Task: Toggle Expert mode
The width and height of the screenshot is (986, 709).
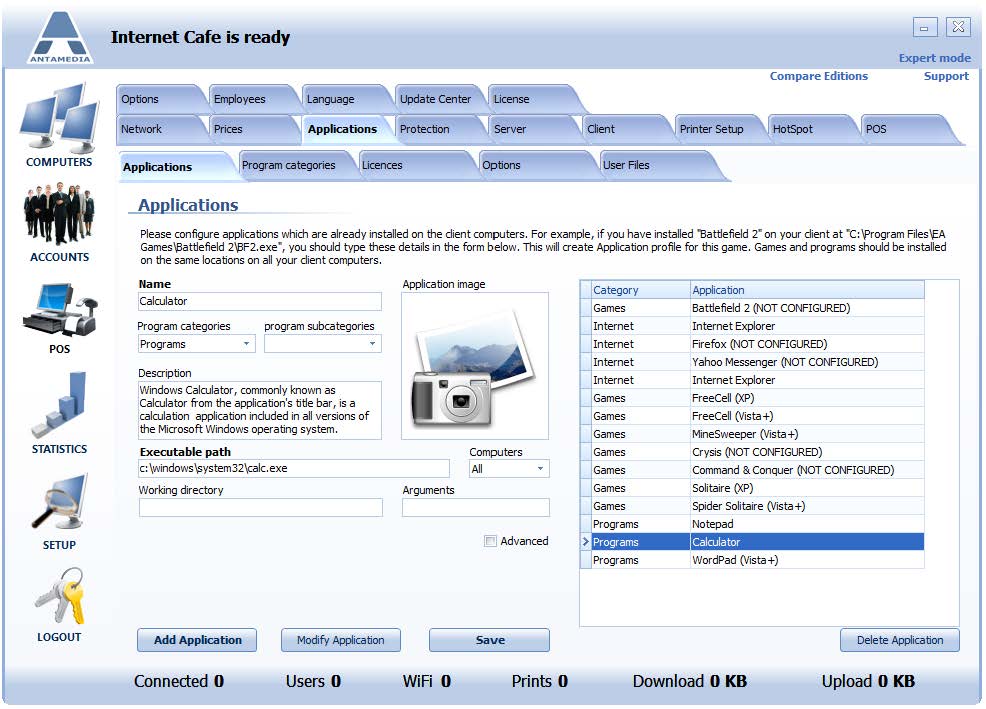Action: pyautogui.click(x=934, y=58)
